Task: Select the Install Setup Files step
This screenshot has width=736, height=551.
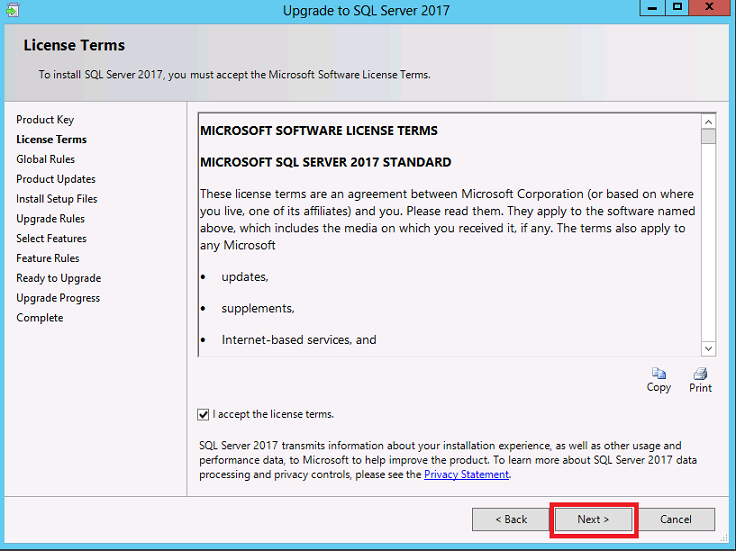Action: pos(57,199)
